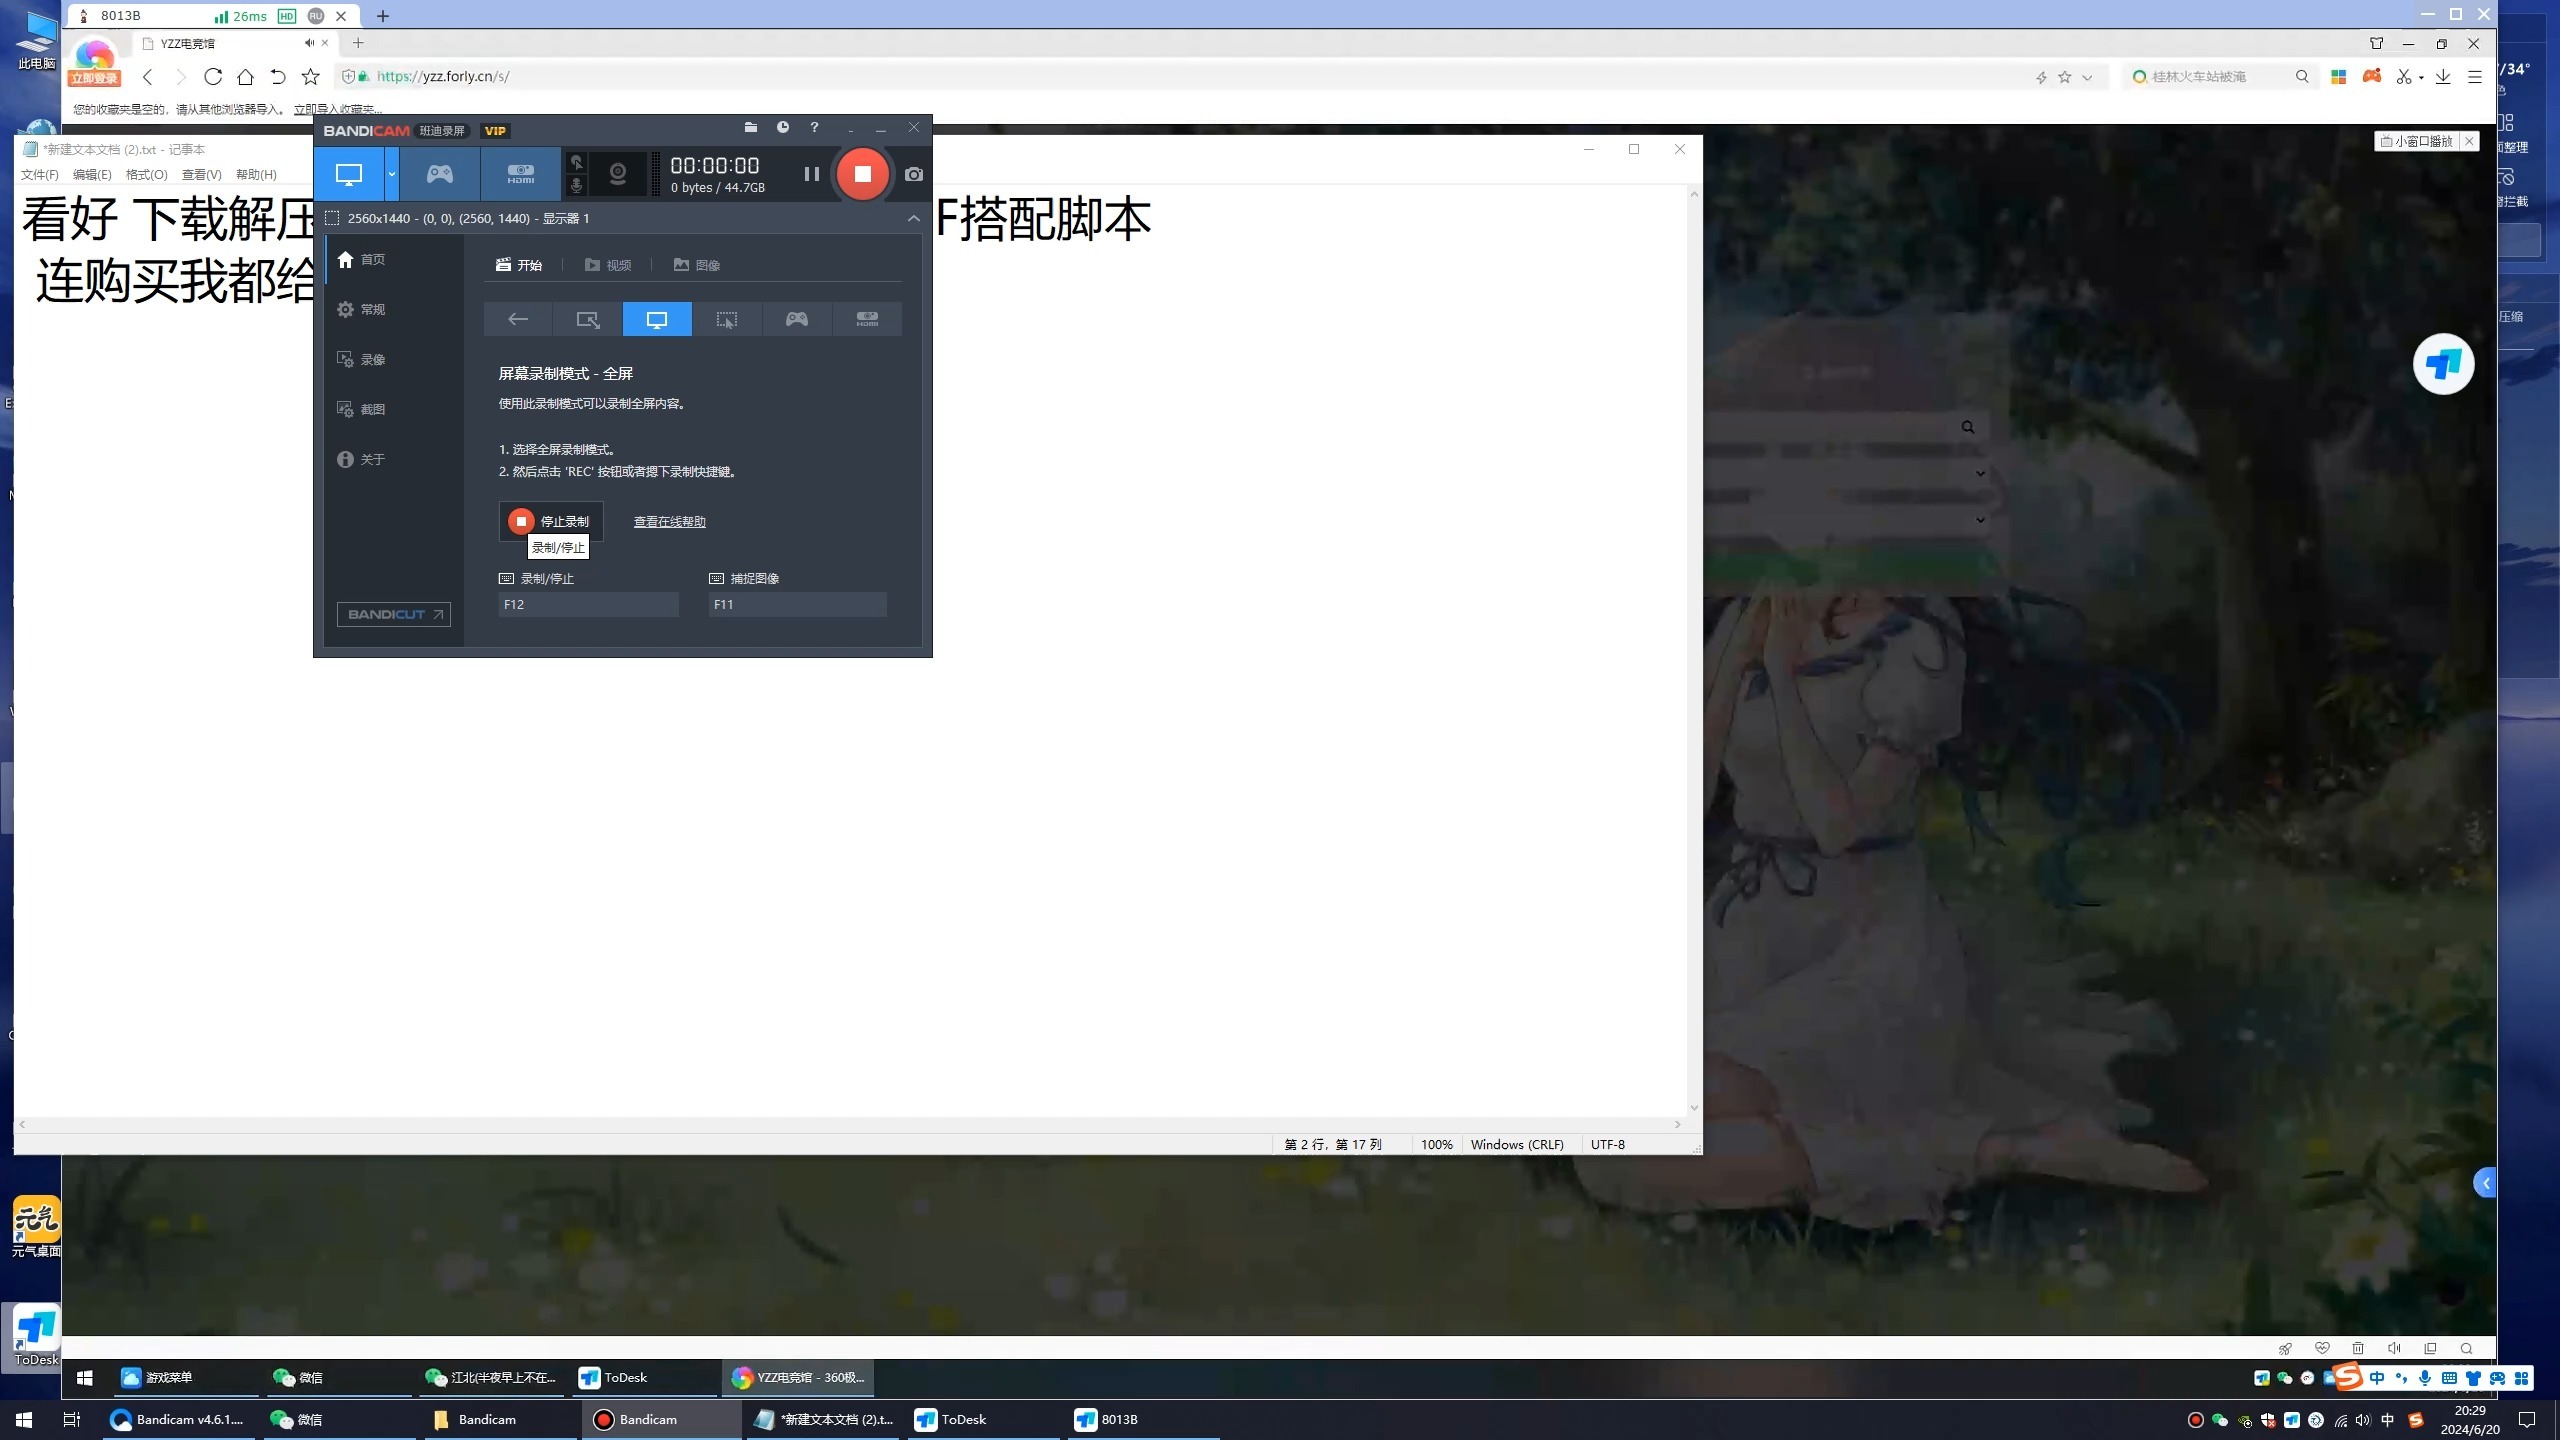Viewport: 2560px width, 1440px height.
Task: Click record/stop hotkey field F12
Action: tap(588, 604)
